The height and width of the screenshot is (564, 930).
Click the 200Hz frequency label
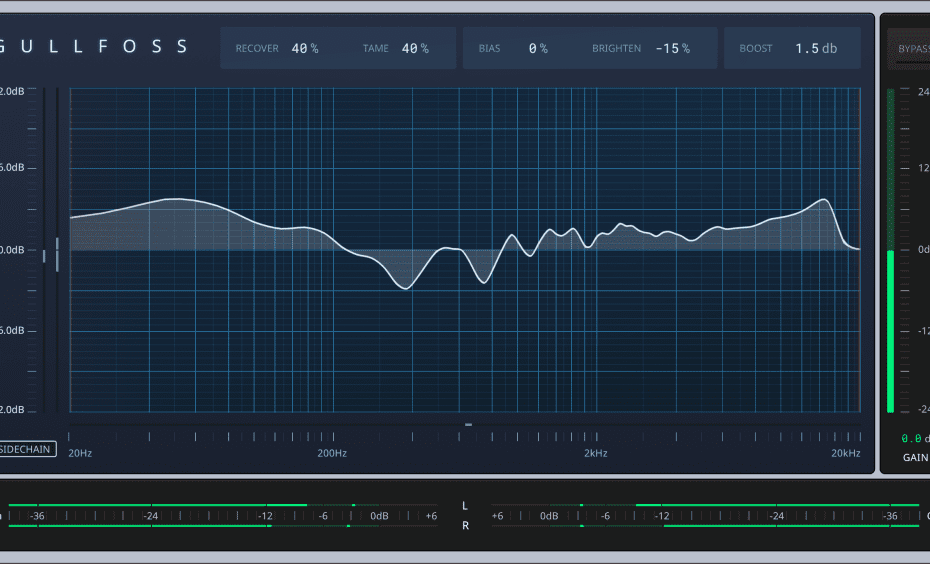click(x=332, y=453)
